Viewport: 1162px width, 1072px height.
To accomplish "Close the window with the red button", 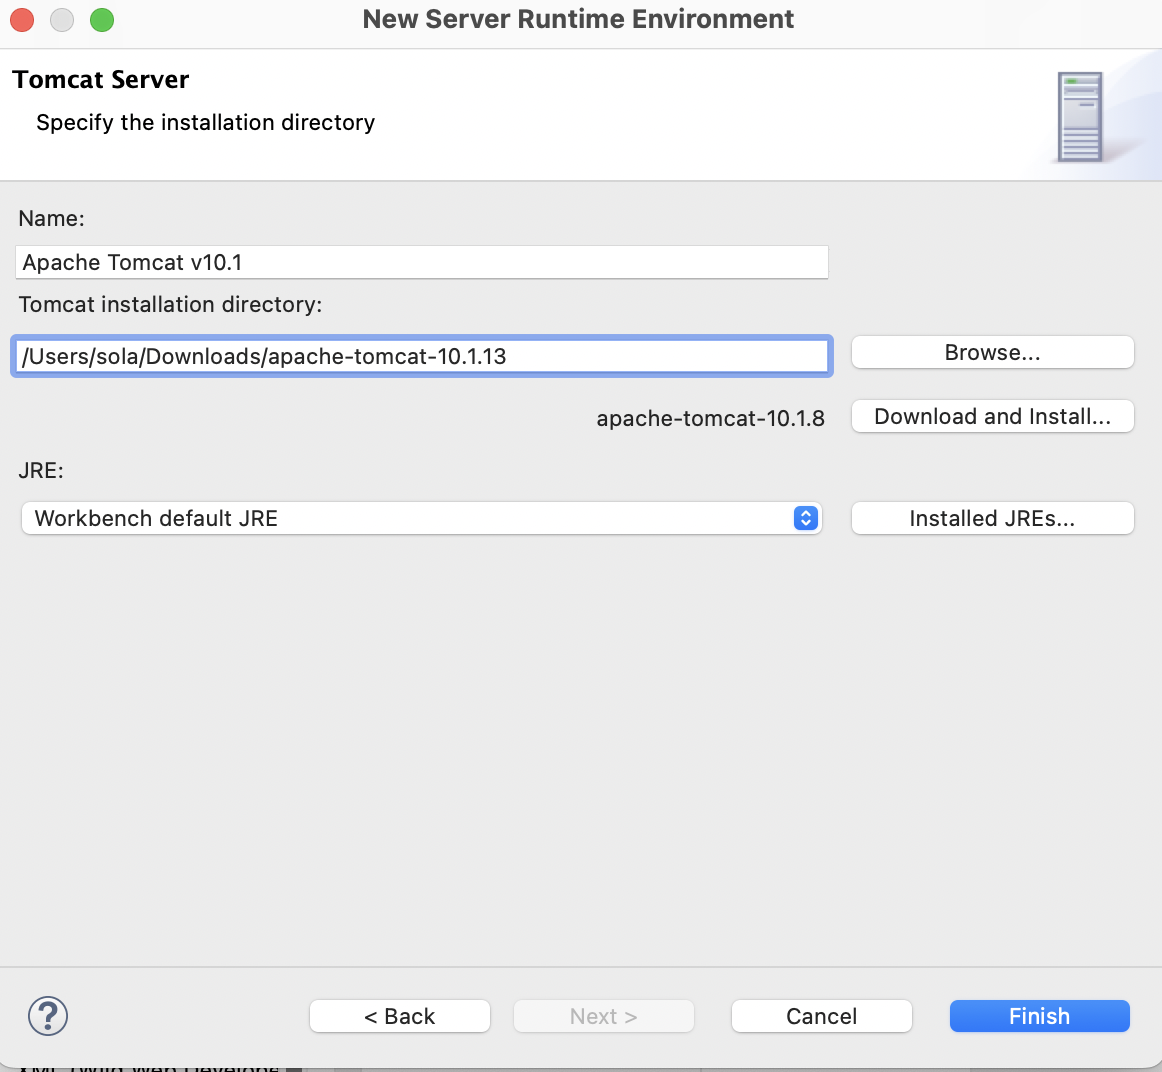I will pos(22,20).
